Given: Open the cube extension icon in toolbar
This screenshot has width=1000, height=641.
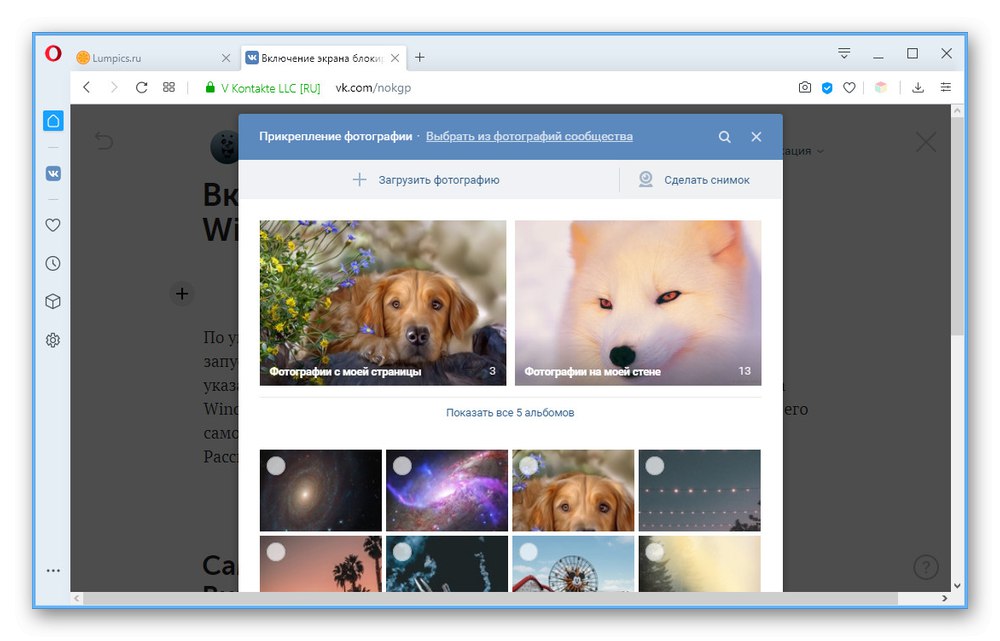Looking at the screenshot, I should tap(881, 87).
